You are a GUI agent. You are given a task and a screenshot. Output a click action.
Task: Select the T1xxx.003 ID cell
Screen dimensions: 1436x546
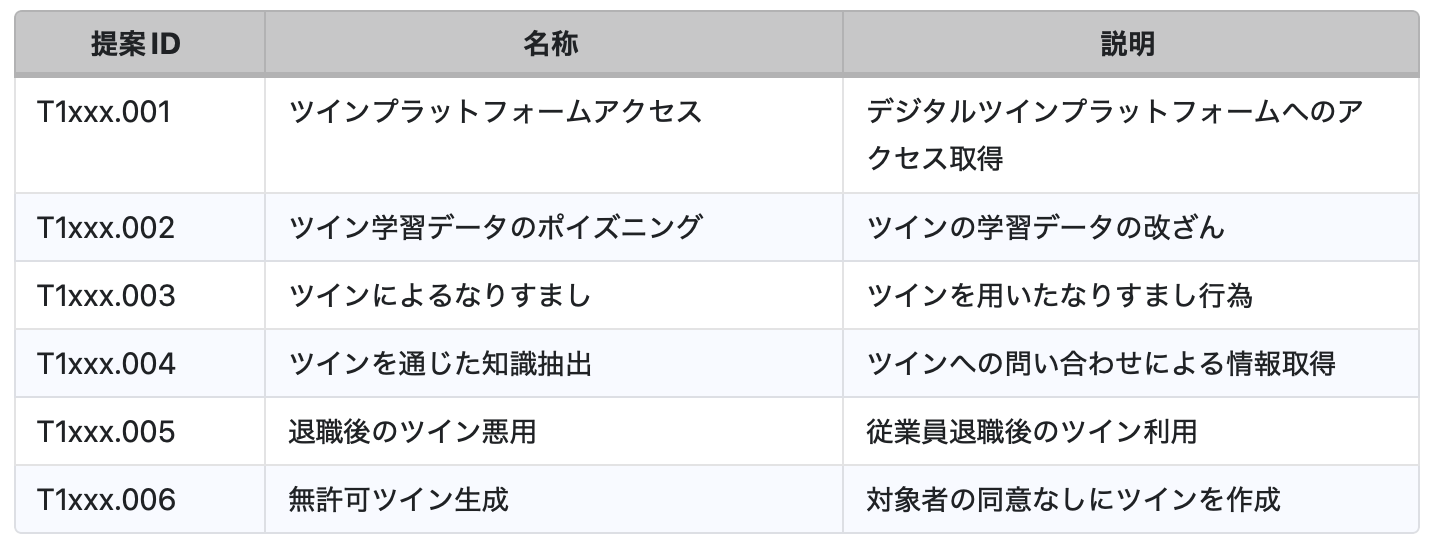click(x=106, y=295)
